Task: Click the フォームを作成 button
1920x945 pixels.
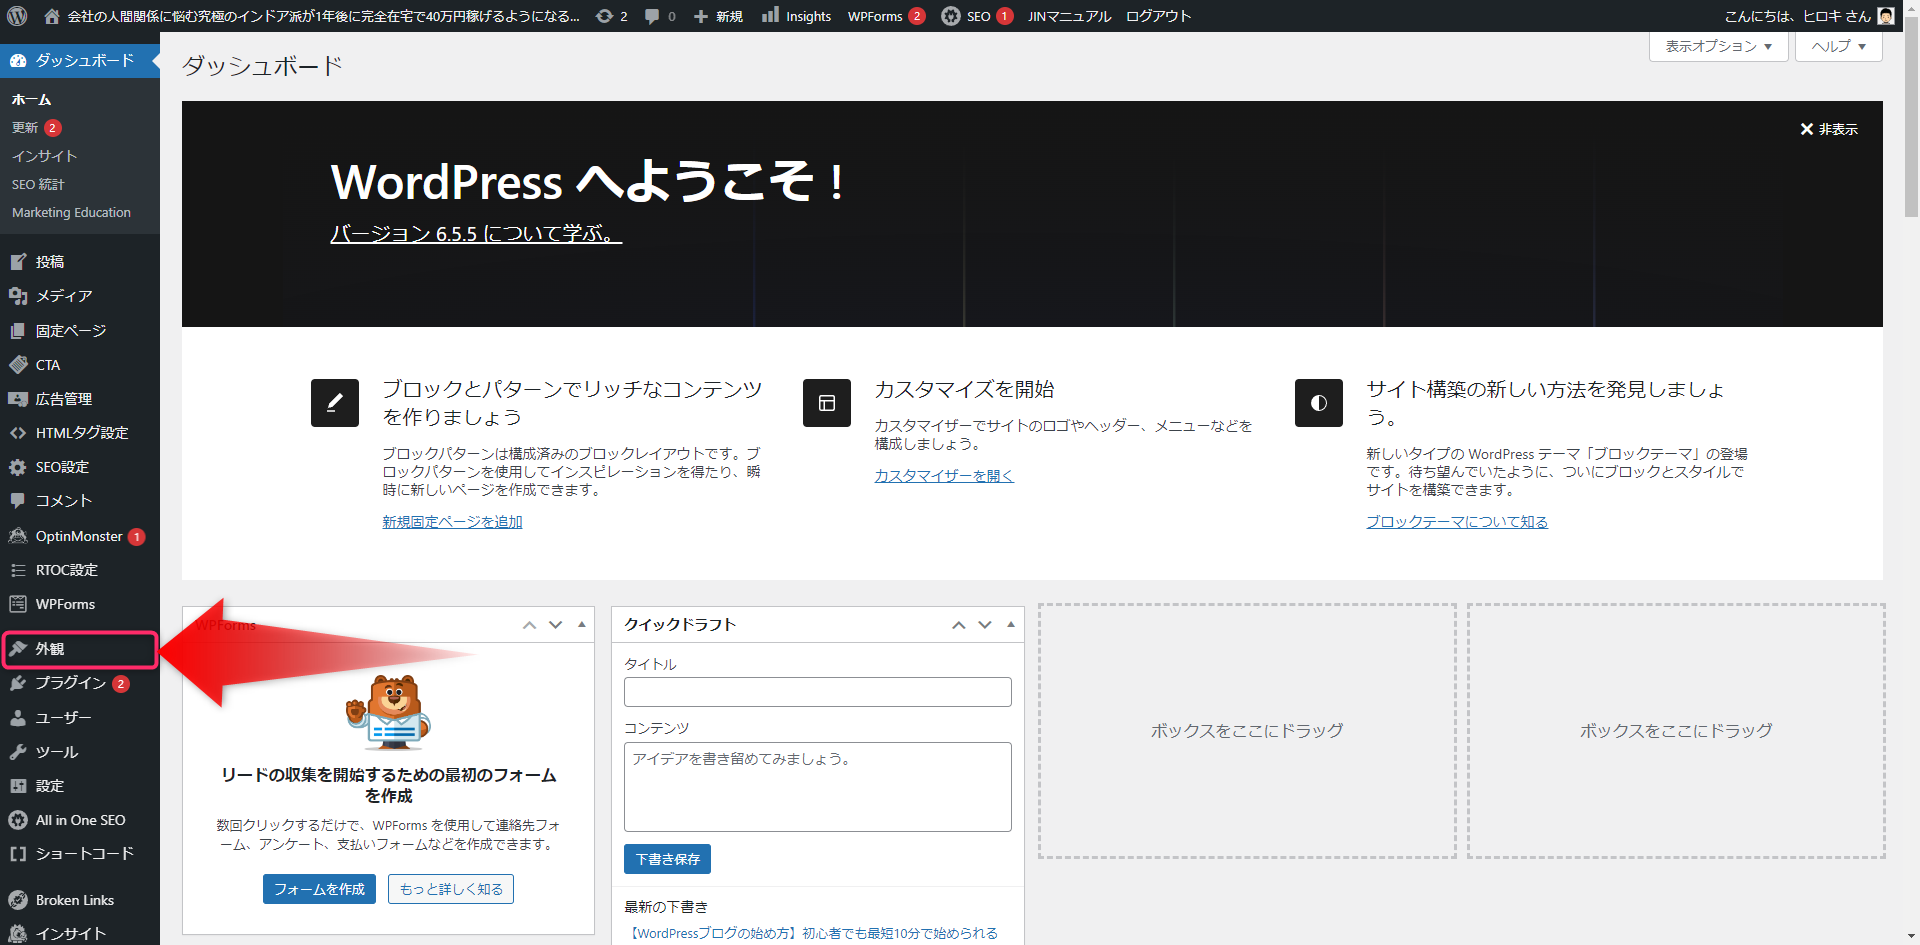Action: (319, 889)
